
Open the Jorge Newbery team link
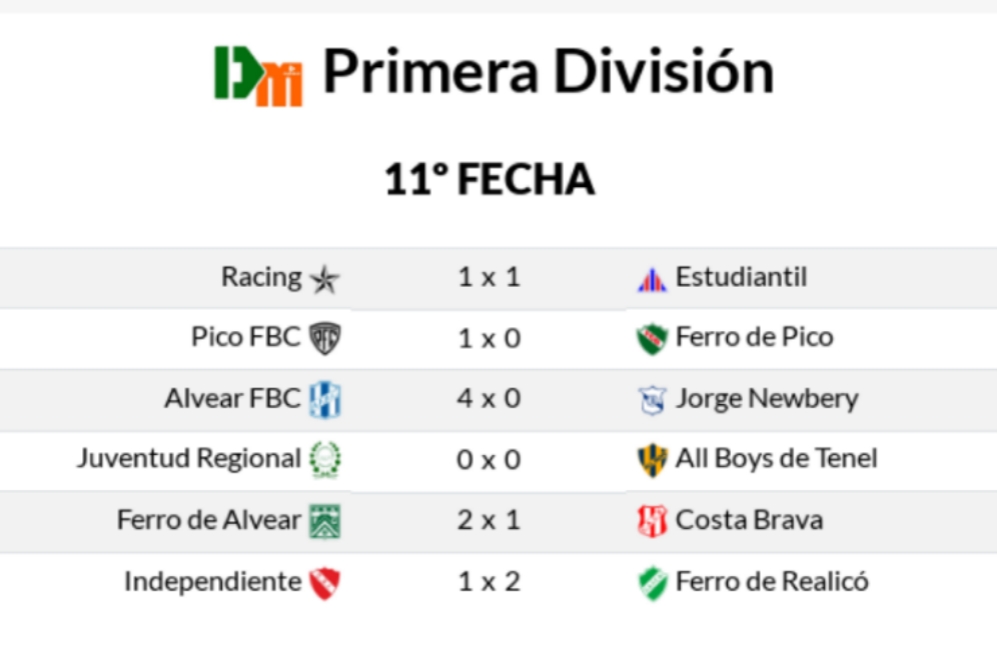766,398
